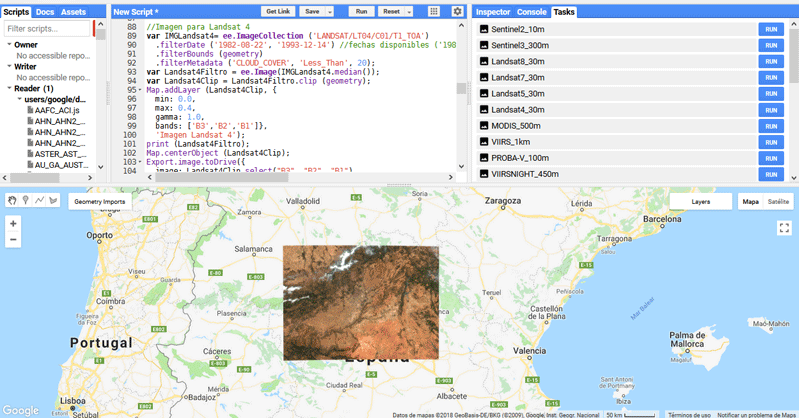Switch to the Assets tab
This screenshot has width=800, height=418.
click(73, 12)
